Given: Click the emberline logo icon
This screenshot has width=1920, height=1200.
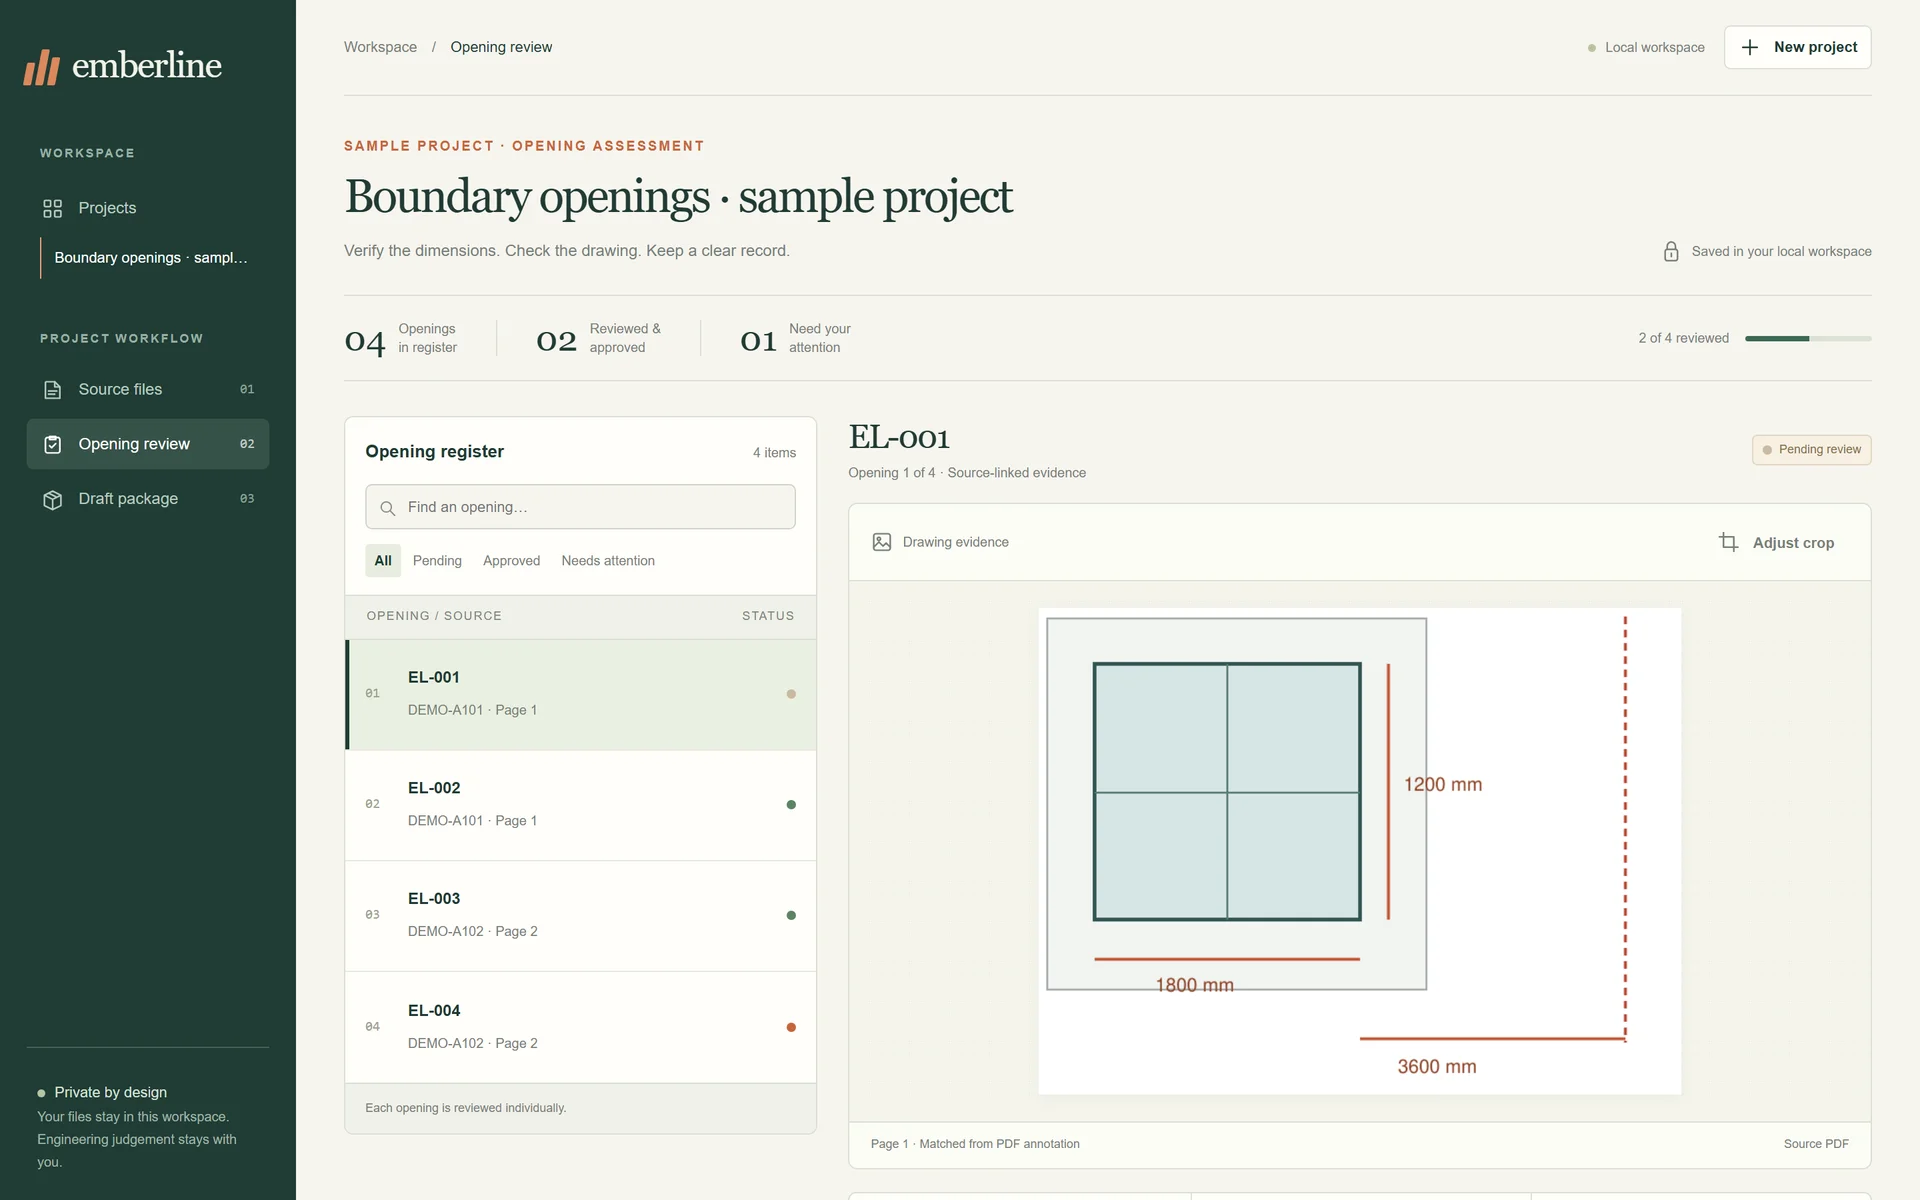Looking at the screenshot, I should (x=42, y=67).
